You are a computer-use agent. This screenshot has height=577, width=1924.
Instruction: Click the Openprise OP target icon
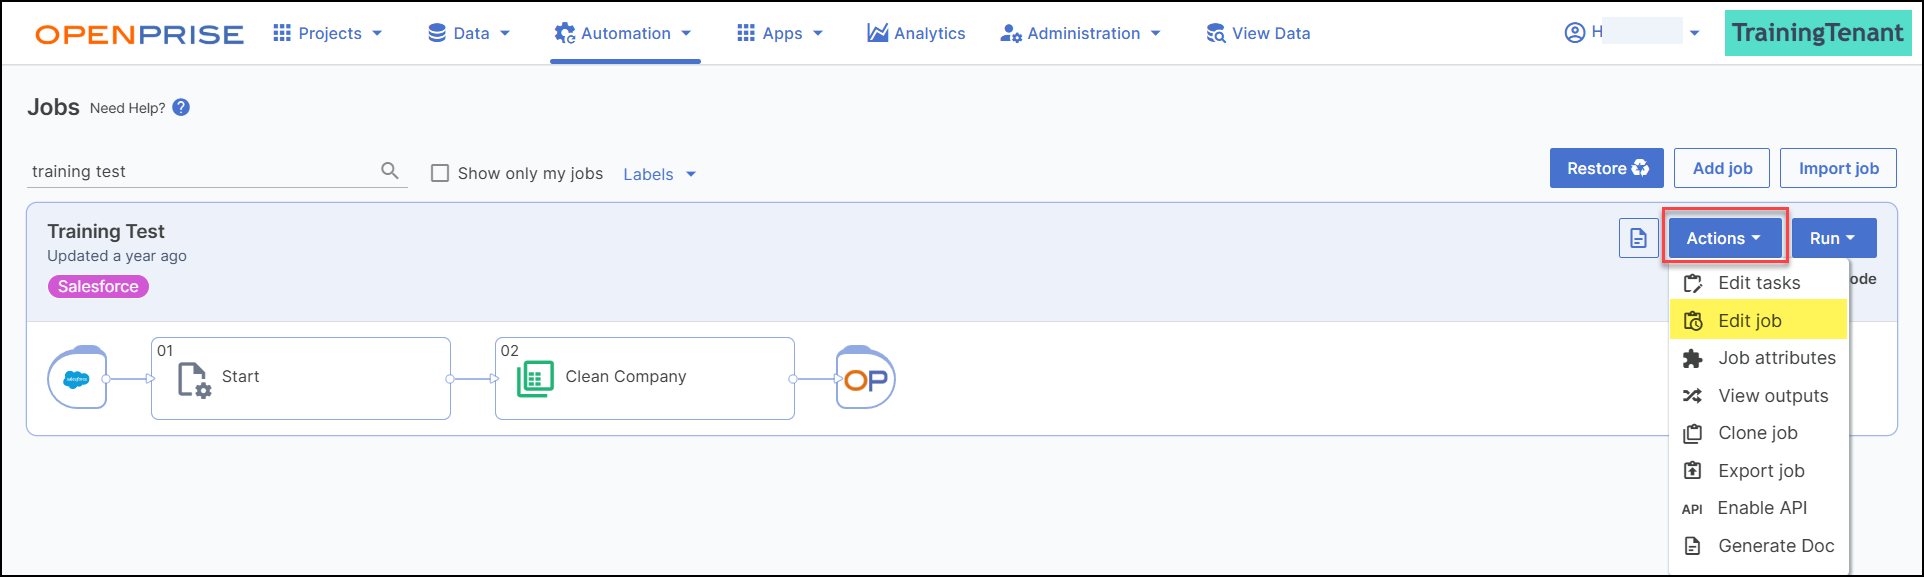tap(865, 379)
